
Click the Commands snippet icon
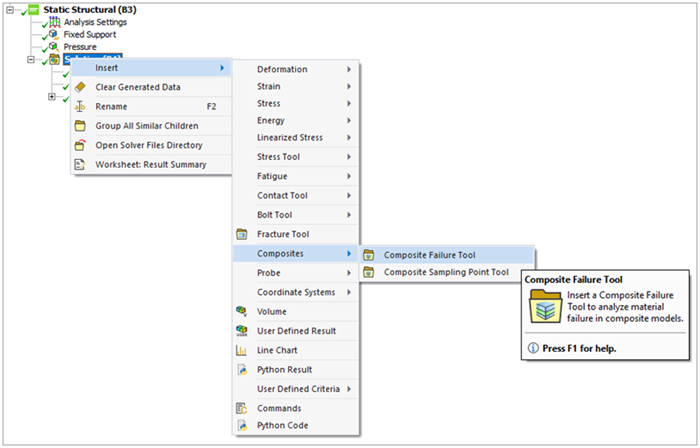click(x=241, y=408)
